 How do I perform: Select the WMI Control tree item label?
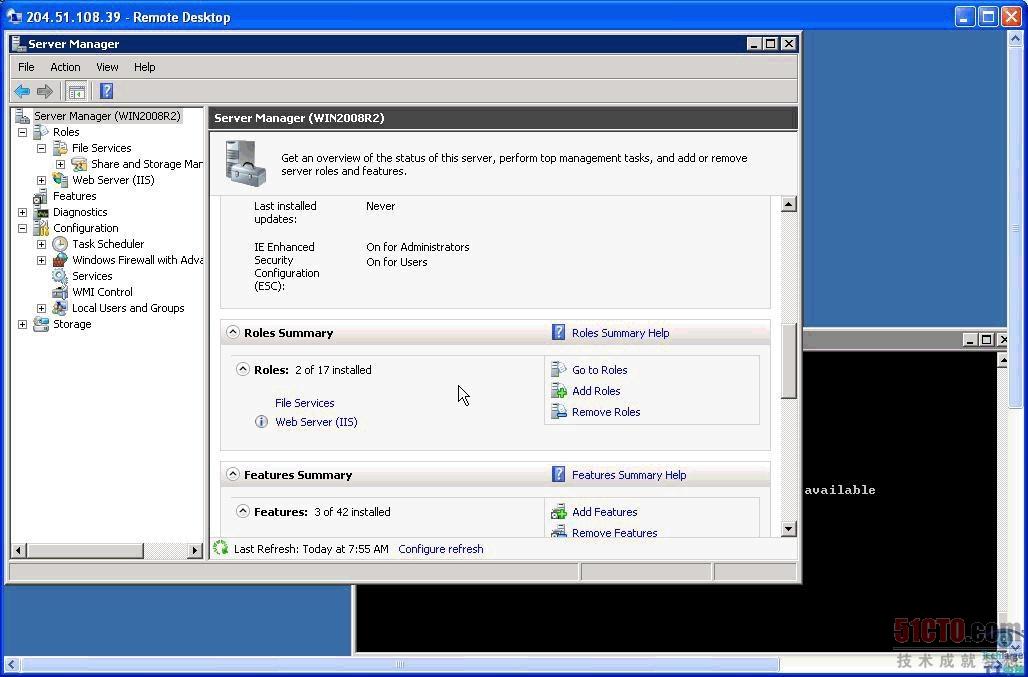pos(102,292)
